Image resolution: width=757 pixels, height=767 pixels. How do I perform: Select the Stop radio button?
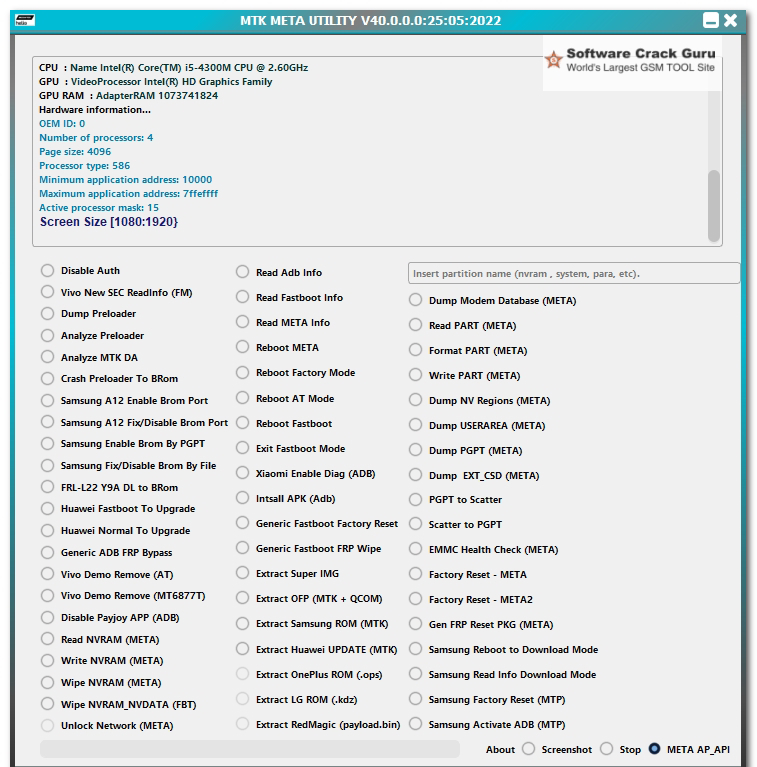607,749
